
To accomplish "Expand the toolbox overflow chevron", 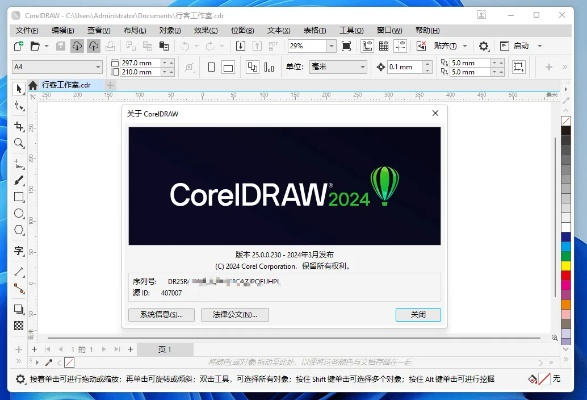I will pyautogui.click(x=18, y=361).
